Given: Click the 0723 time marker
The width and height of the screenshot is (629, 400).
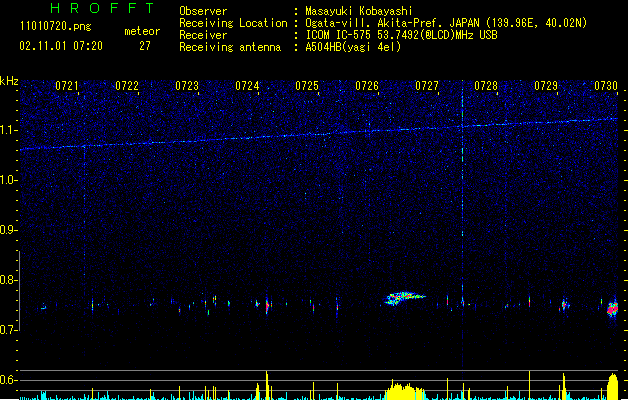Looking at the screenshot, I should point(187,86).
